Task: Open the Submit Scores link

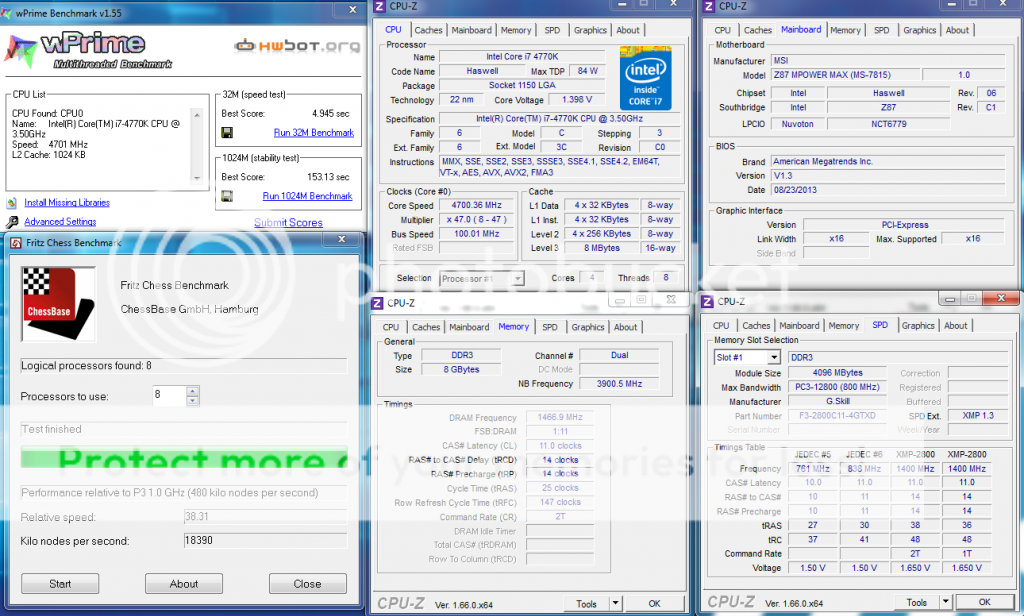Action: [288, 223]
